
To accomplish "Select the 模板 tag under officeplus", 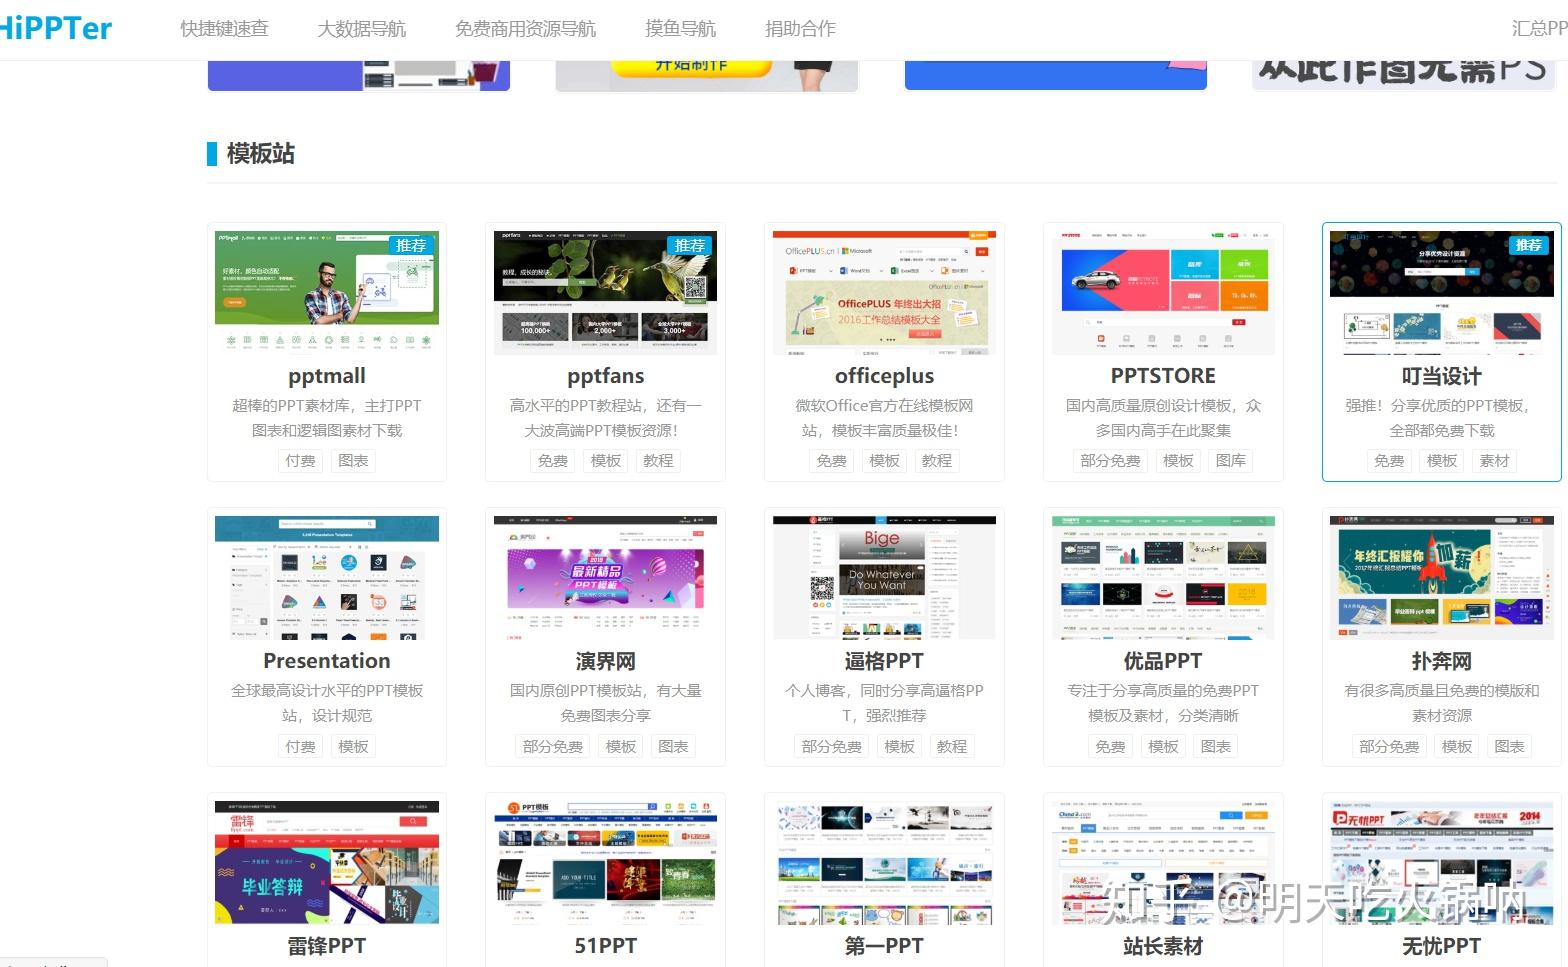I will pyautogui.click(x=884, y=461).
